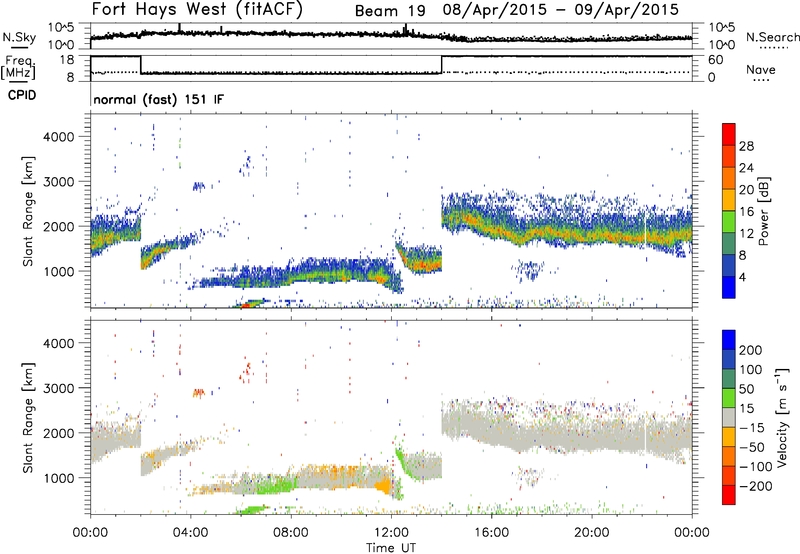Screen dimensions: 800x554
Task: Click the 'Nave' legend label
Action: click(x=760, y=69)
